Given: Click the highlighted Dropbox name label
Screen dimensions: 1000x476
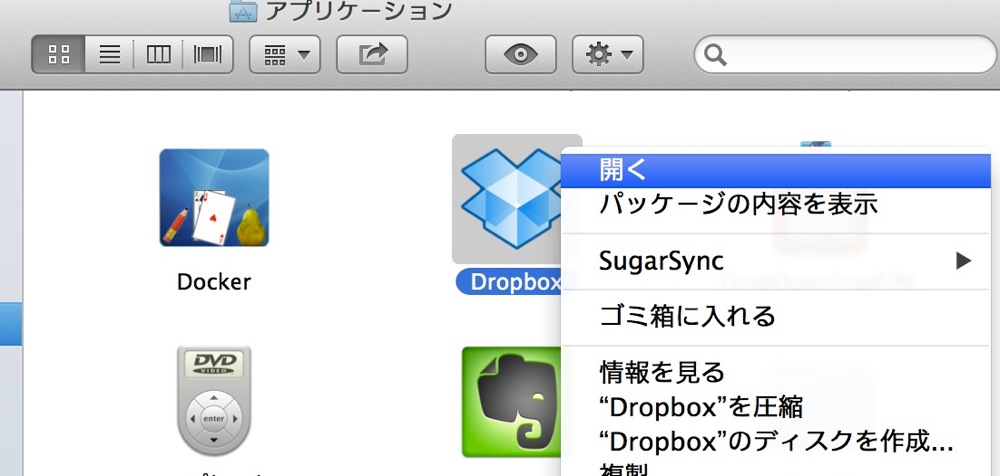Looking at the screenshot, I should click(509, 281).
